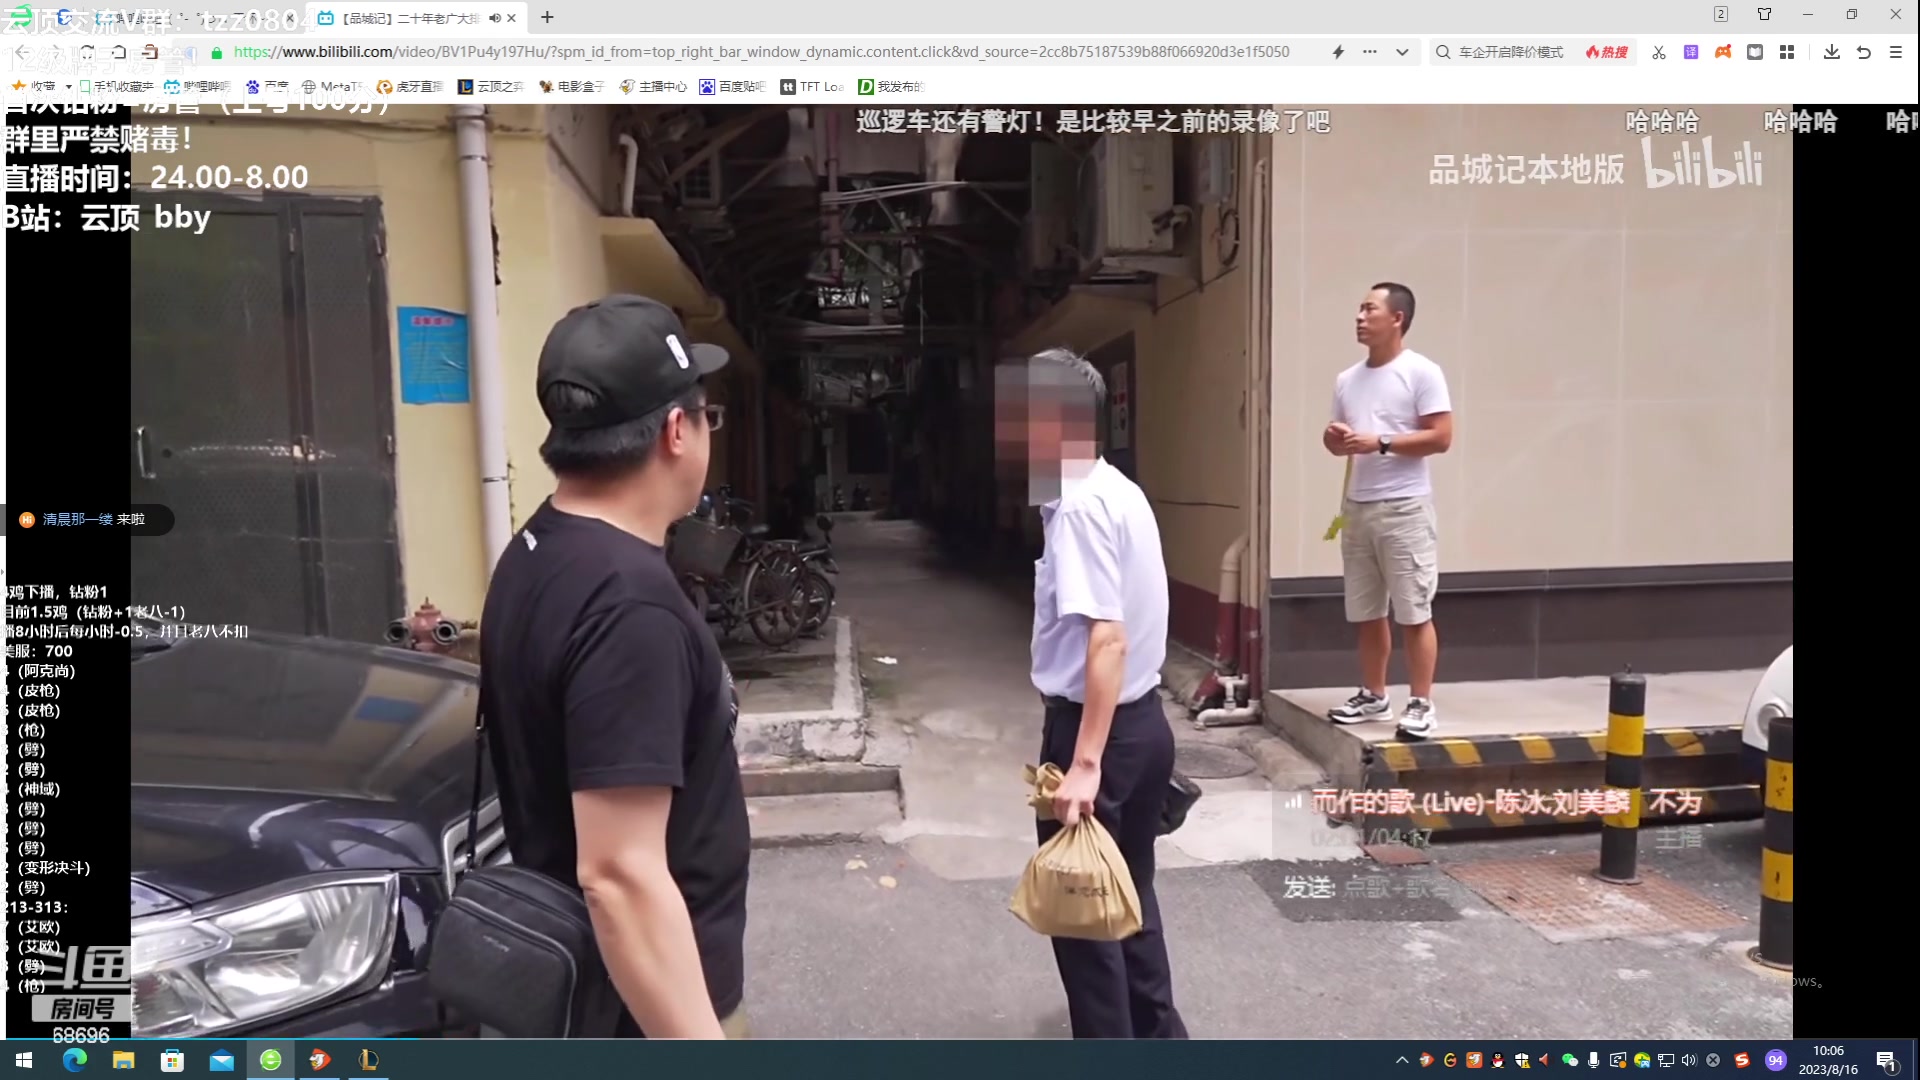
Task: Open the purple translate extension icon
Action: tap(1691, 52)
